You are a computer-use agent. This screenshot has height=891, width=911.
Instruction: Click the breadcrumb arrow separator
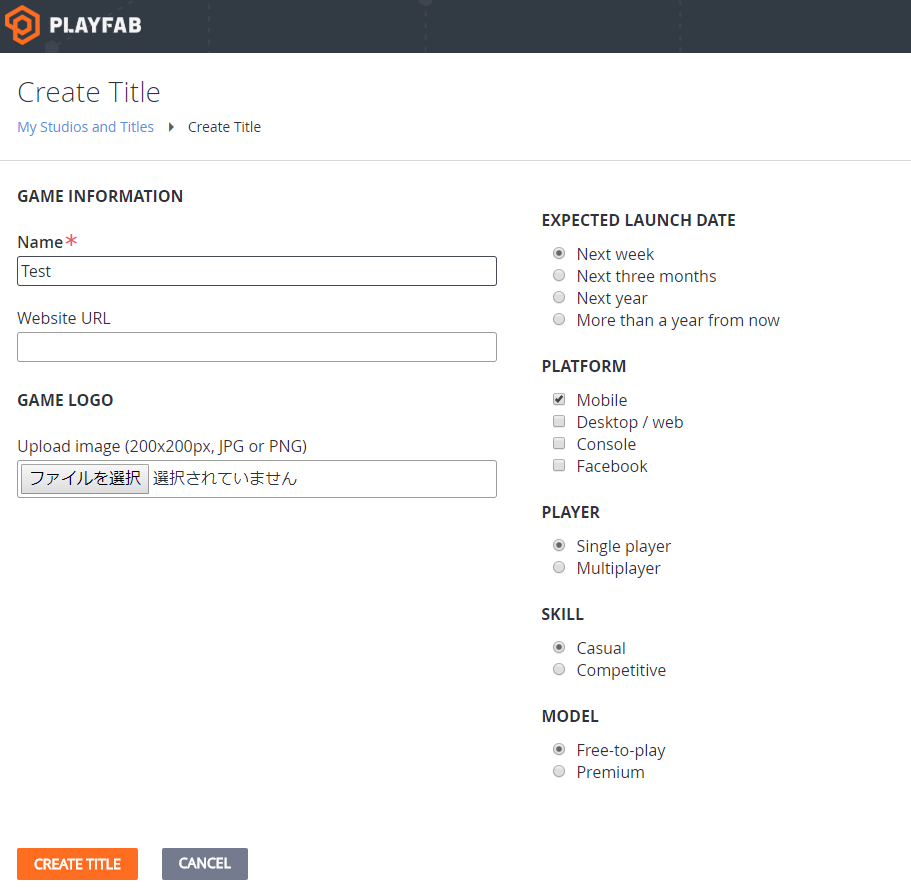click(171, 127)
